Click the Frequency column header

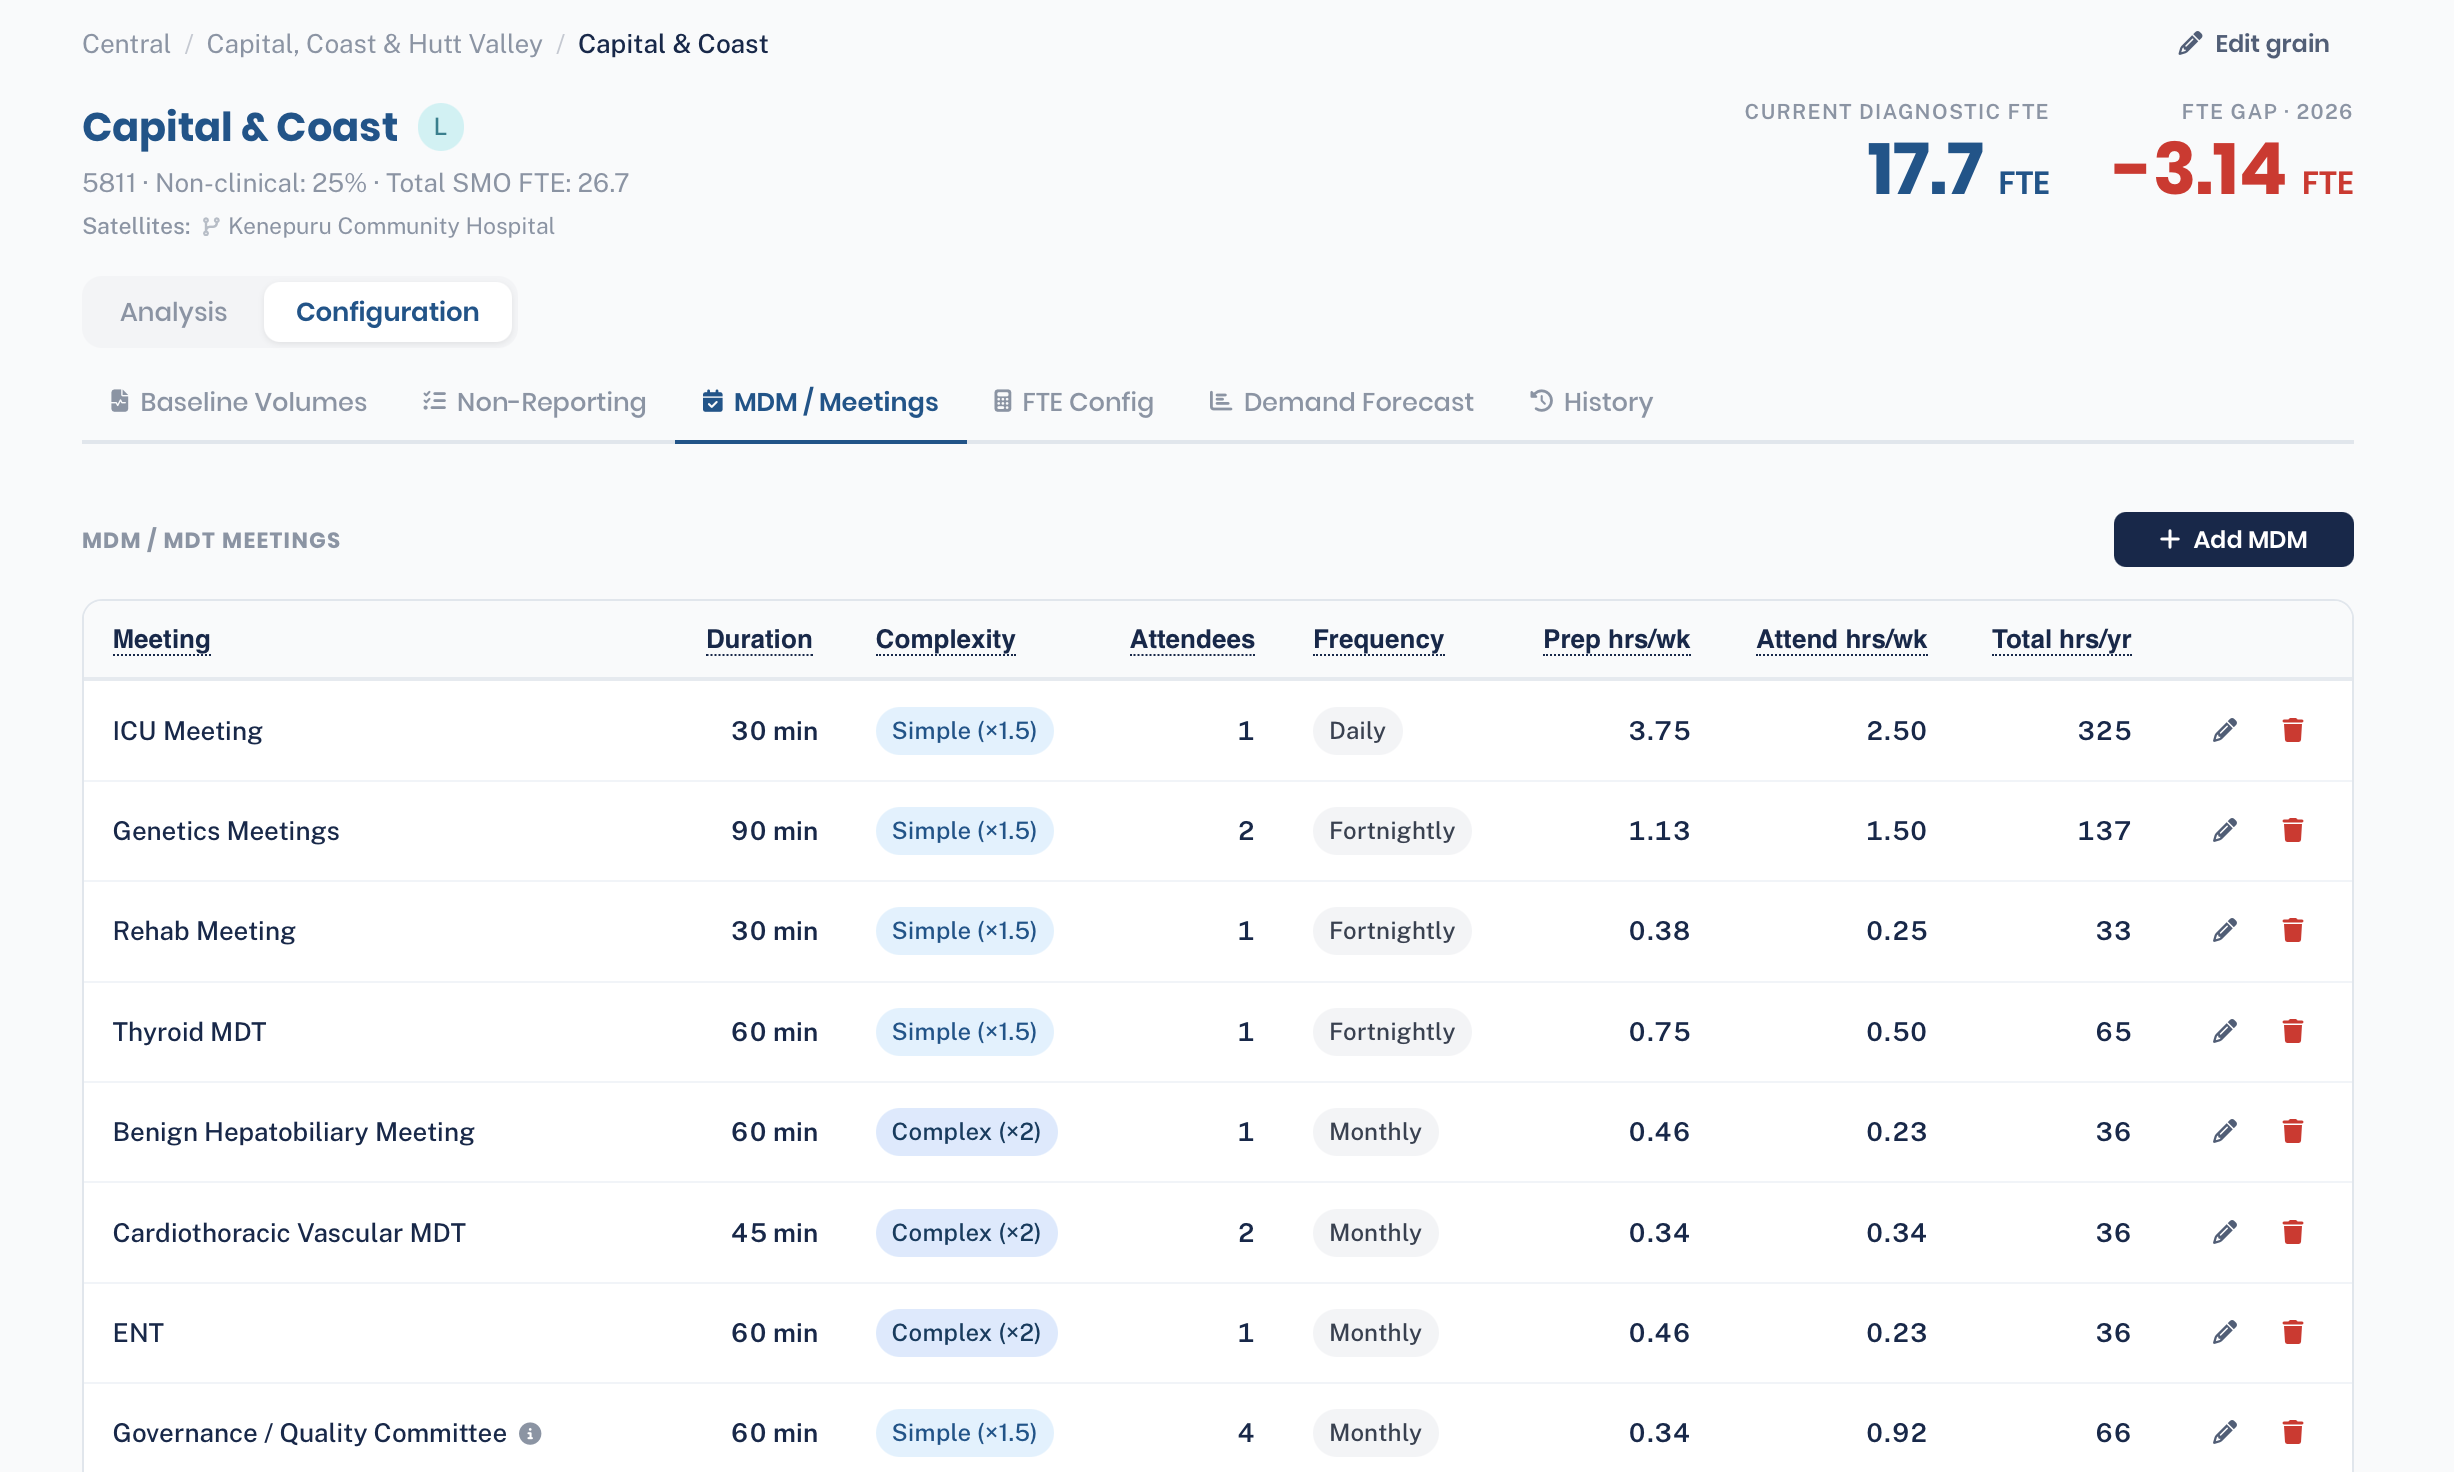1378,639
